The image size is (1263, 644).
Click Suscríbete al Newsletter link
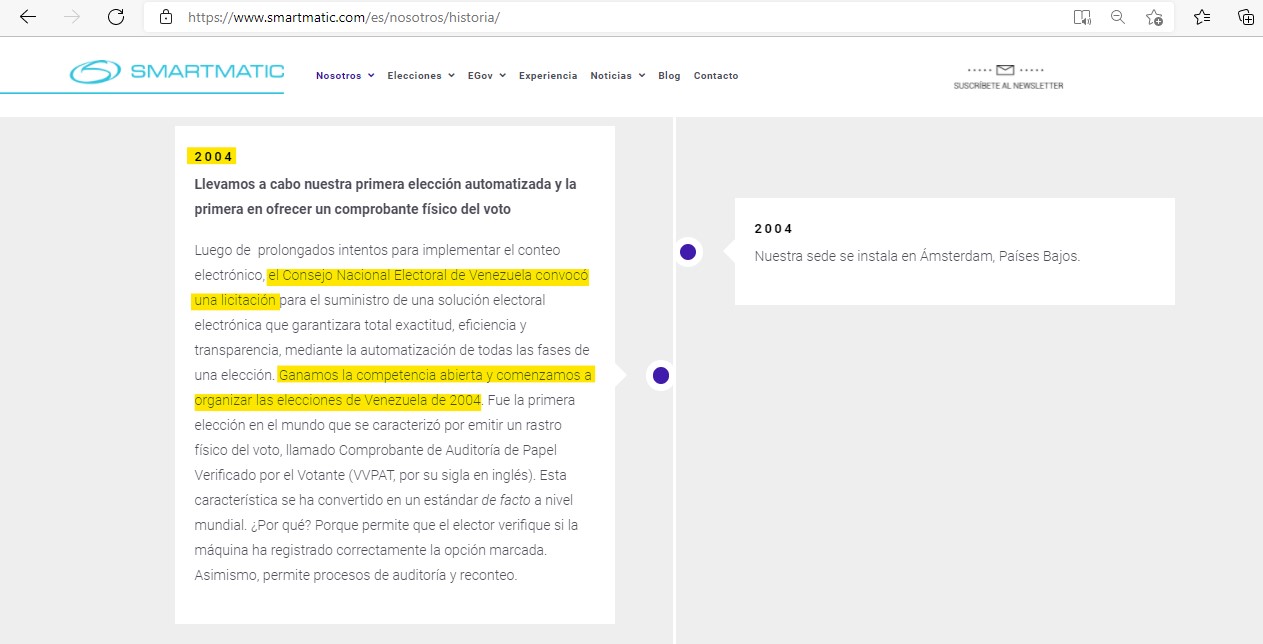(x=1008, y=86)
